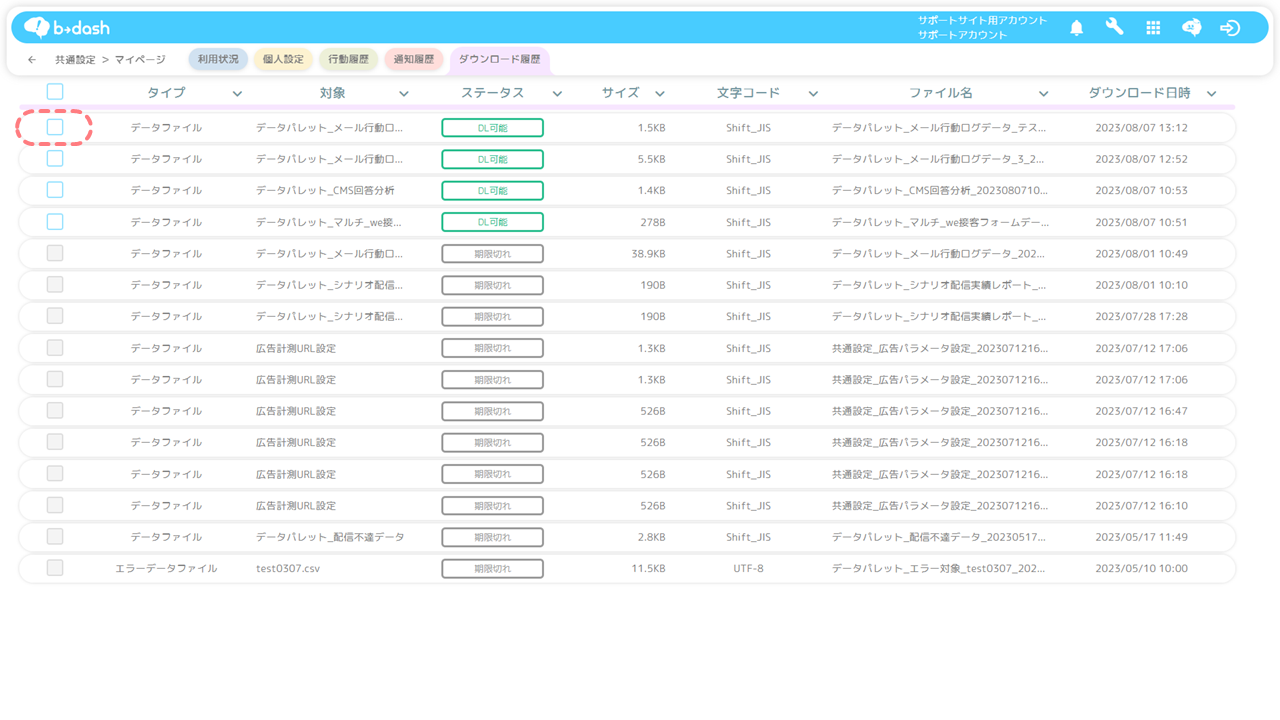Click DL可能 button for CMS回答分析 file
The image size is (1280, 720).
(492, 190)
